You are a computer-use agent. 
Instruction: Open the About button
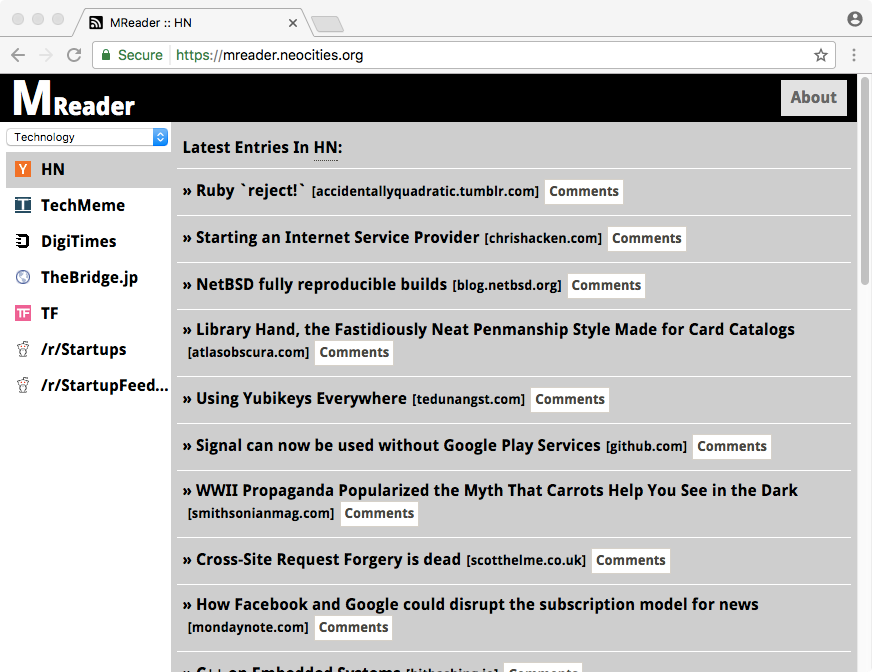tap(814, 98)
